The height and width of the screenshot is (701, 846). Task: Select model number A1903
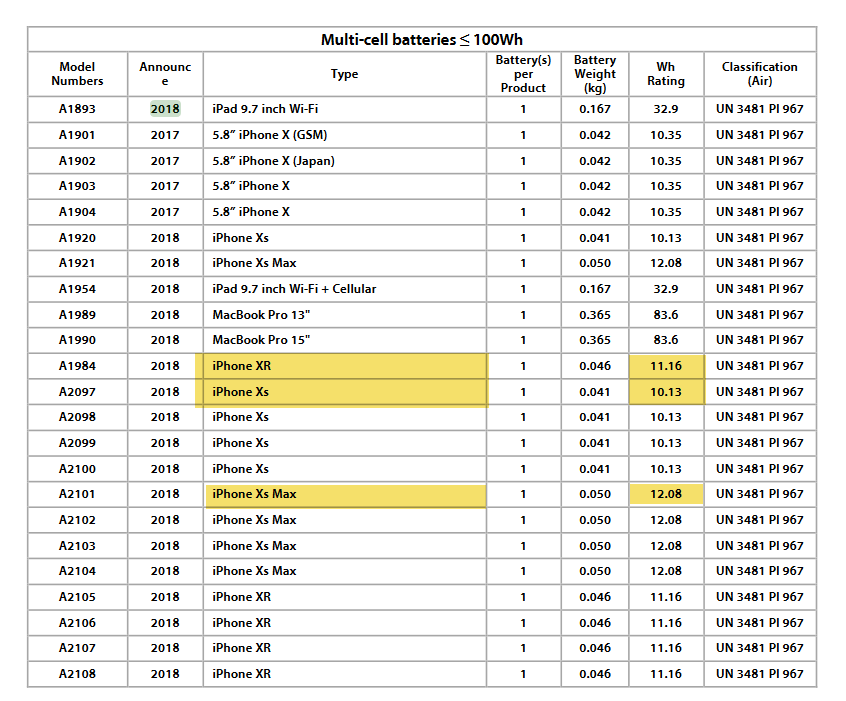(x=77, y=186)
